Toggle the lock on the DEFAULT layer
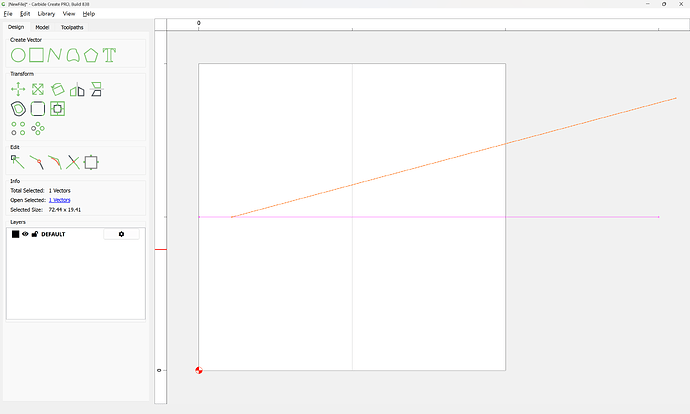 click(35, 234)
